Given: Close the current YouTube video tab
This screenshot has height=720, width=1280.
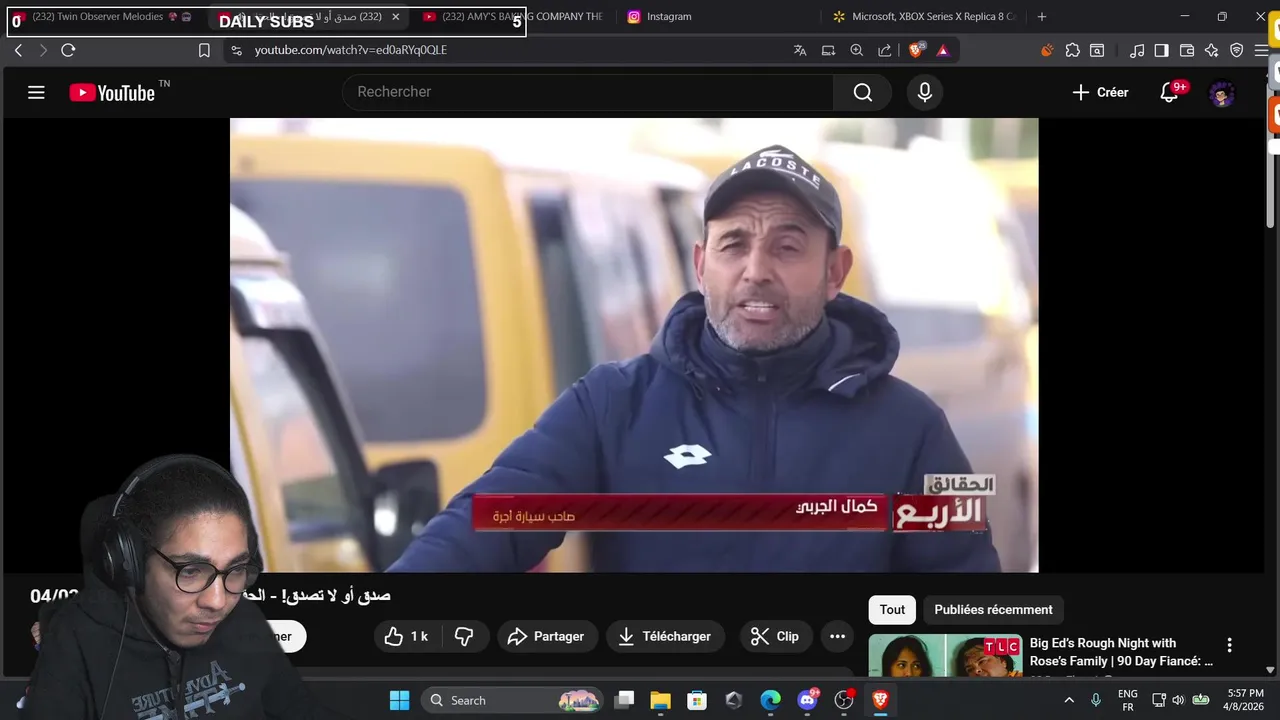Looking at the screenshot, I should [395, 17].
